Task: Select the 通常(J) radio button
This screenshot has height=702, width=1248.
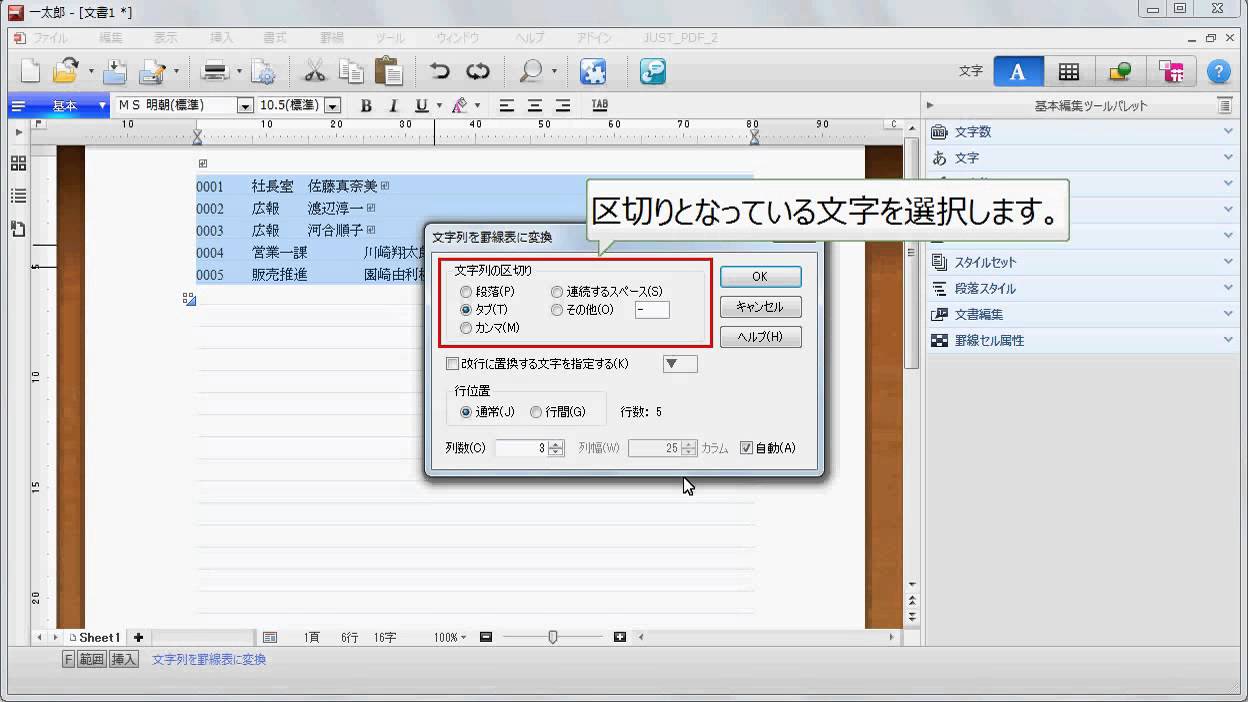Action: pyautogui.click(x=466, y=412)
